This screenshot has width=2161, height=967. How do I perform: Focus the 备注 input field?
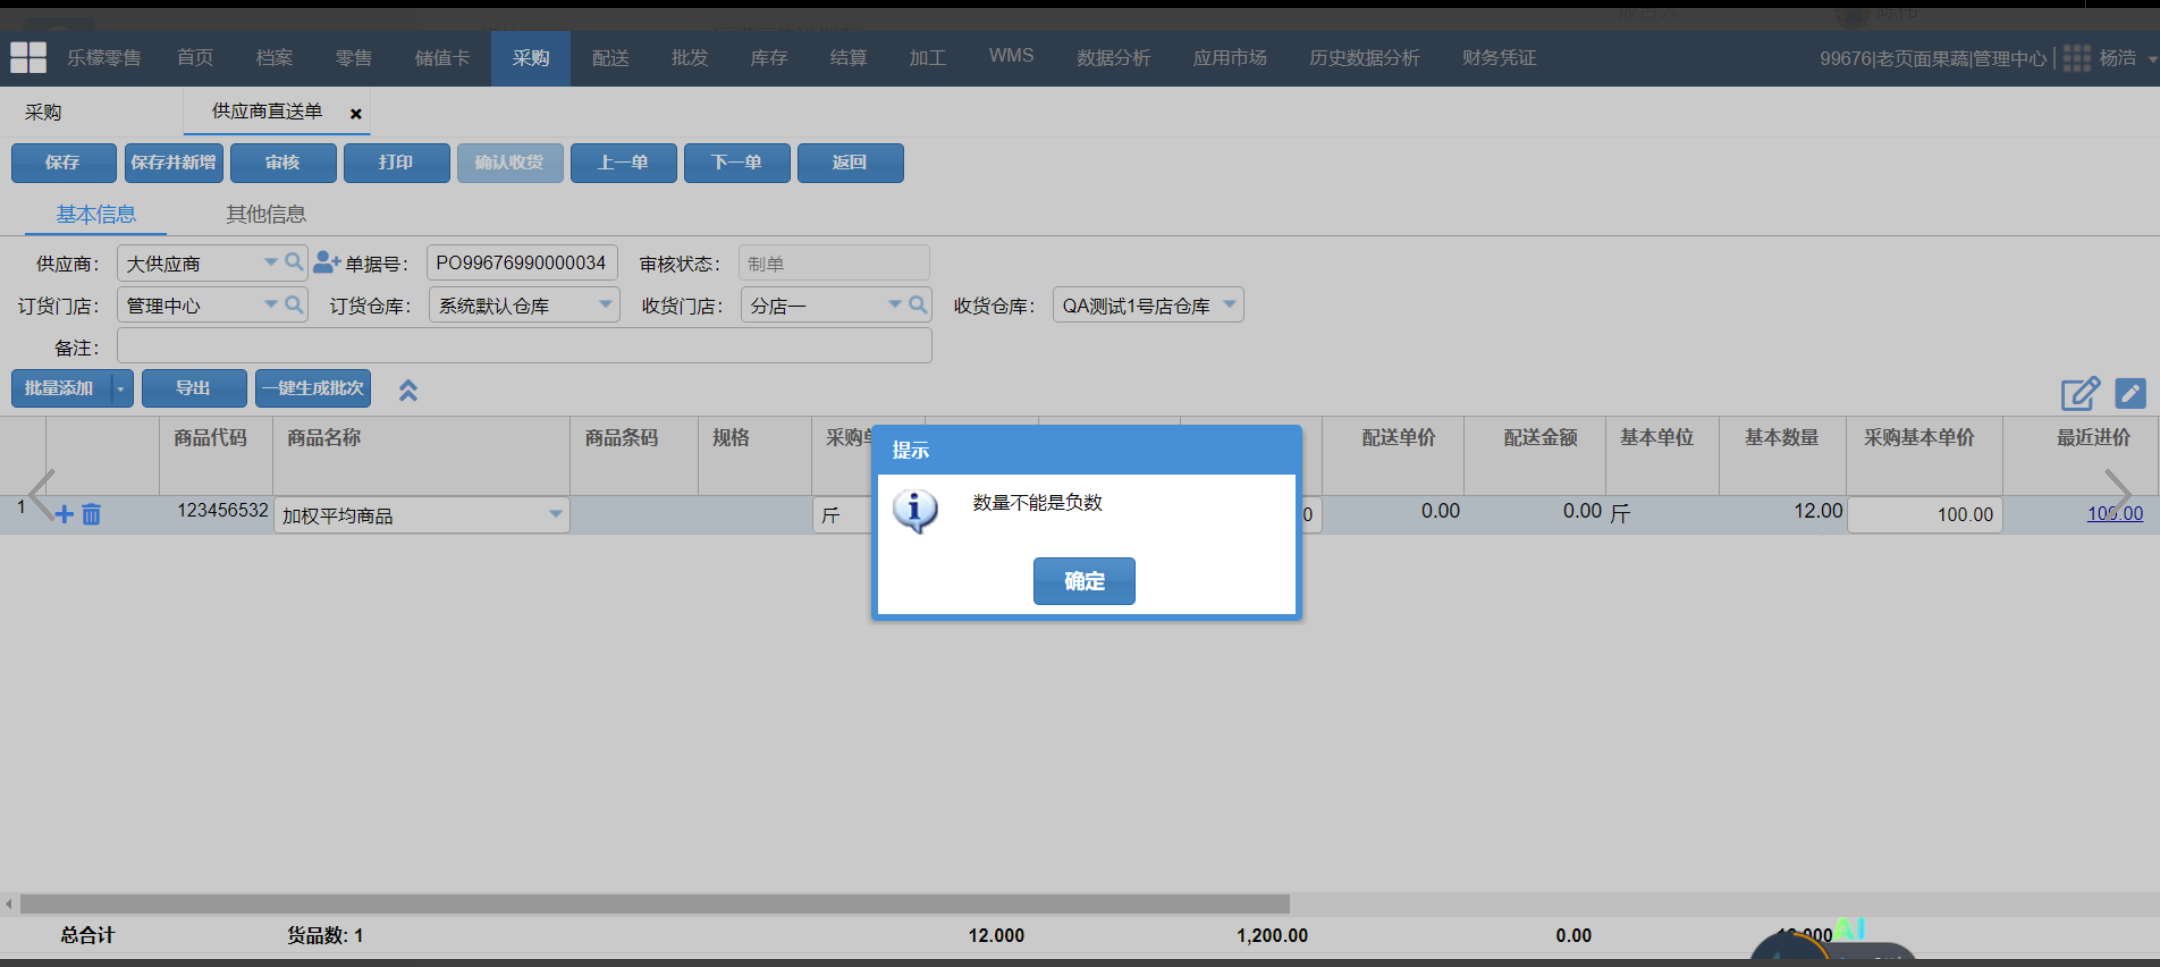(x=524, y=346)
